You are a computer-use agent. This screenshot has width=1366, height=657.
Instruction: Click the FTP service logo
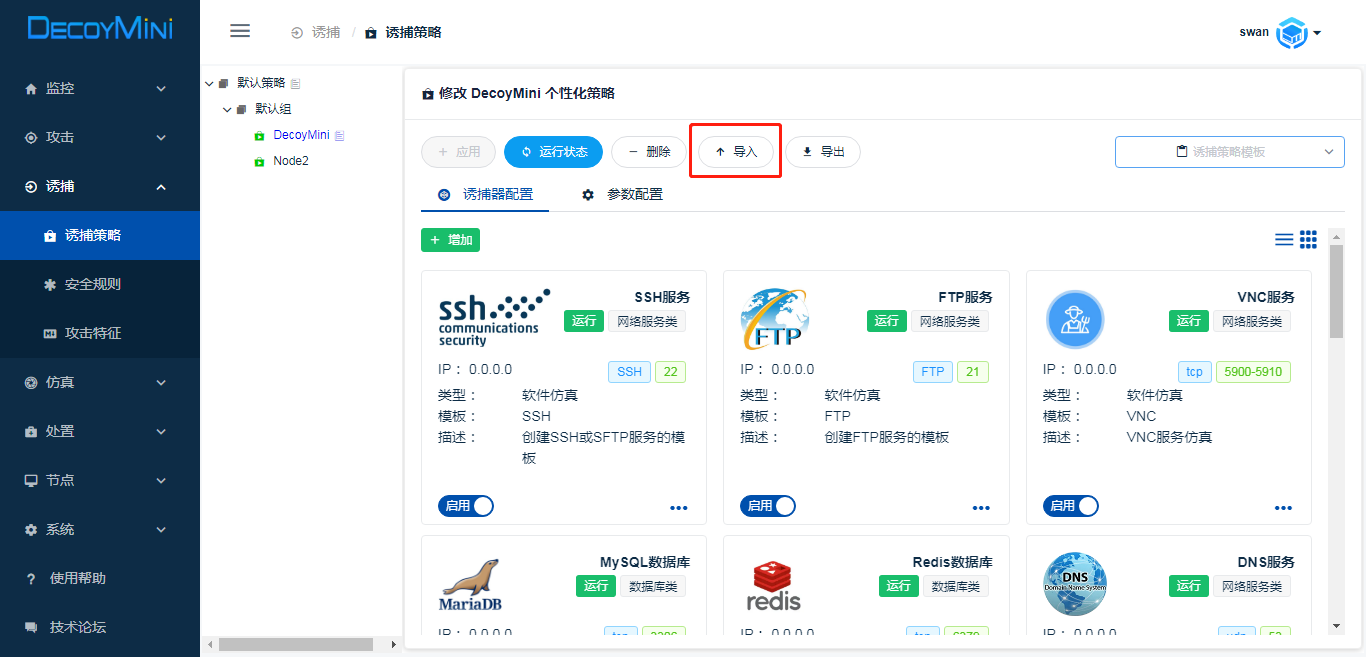pos(775,319)
